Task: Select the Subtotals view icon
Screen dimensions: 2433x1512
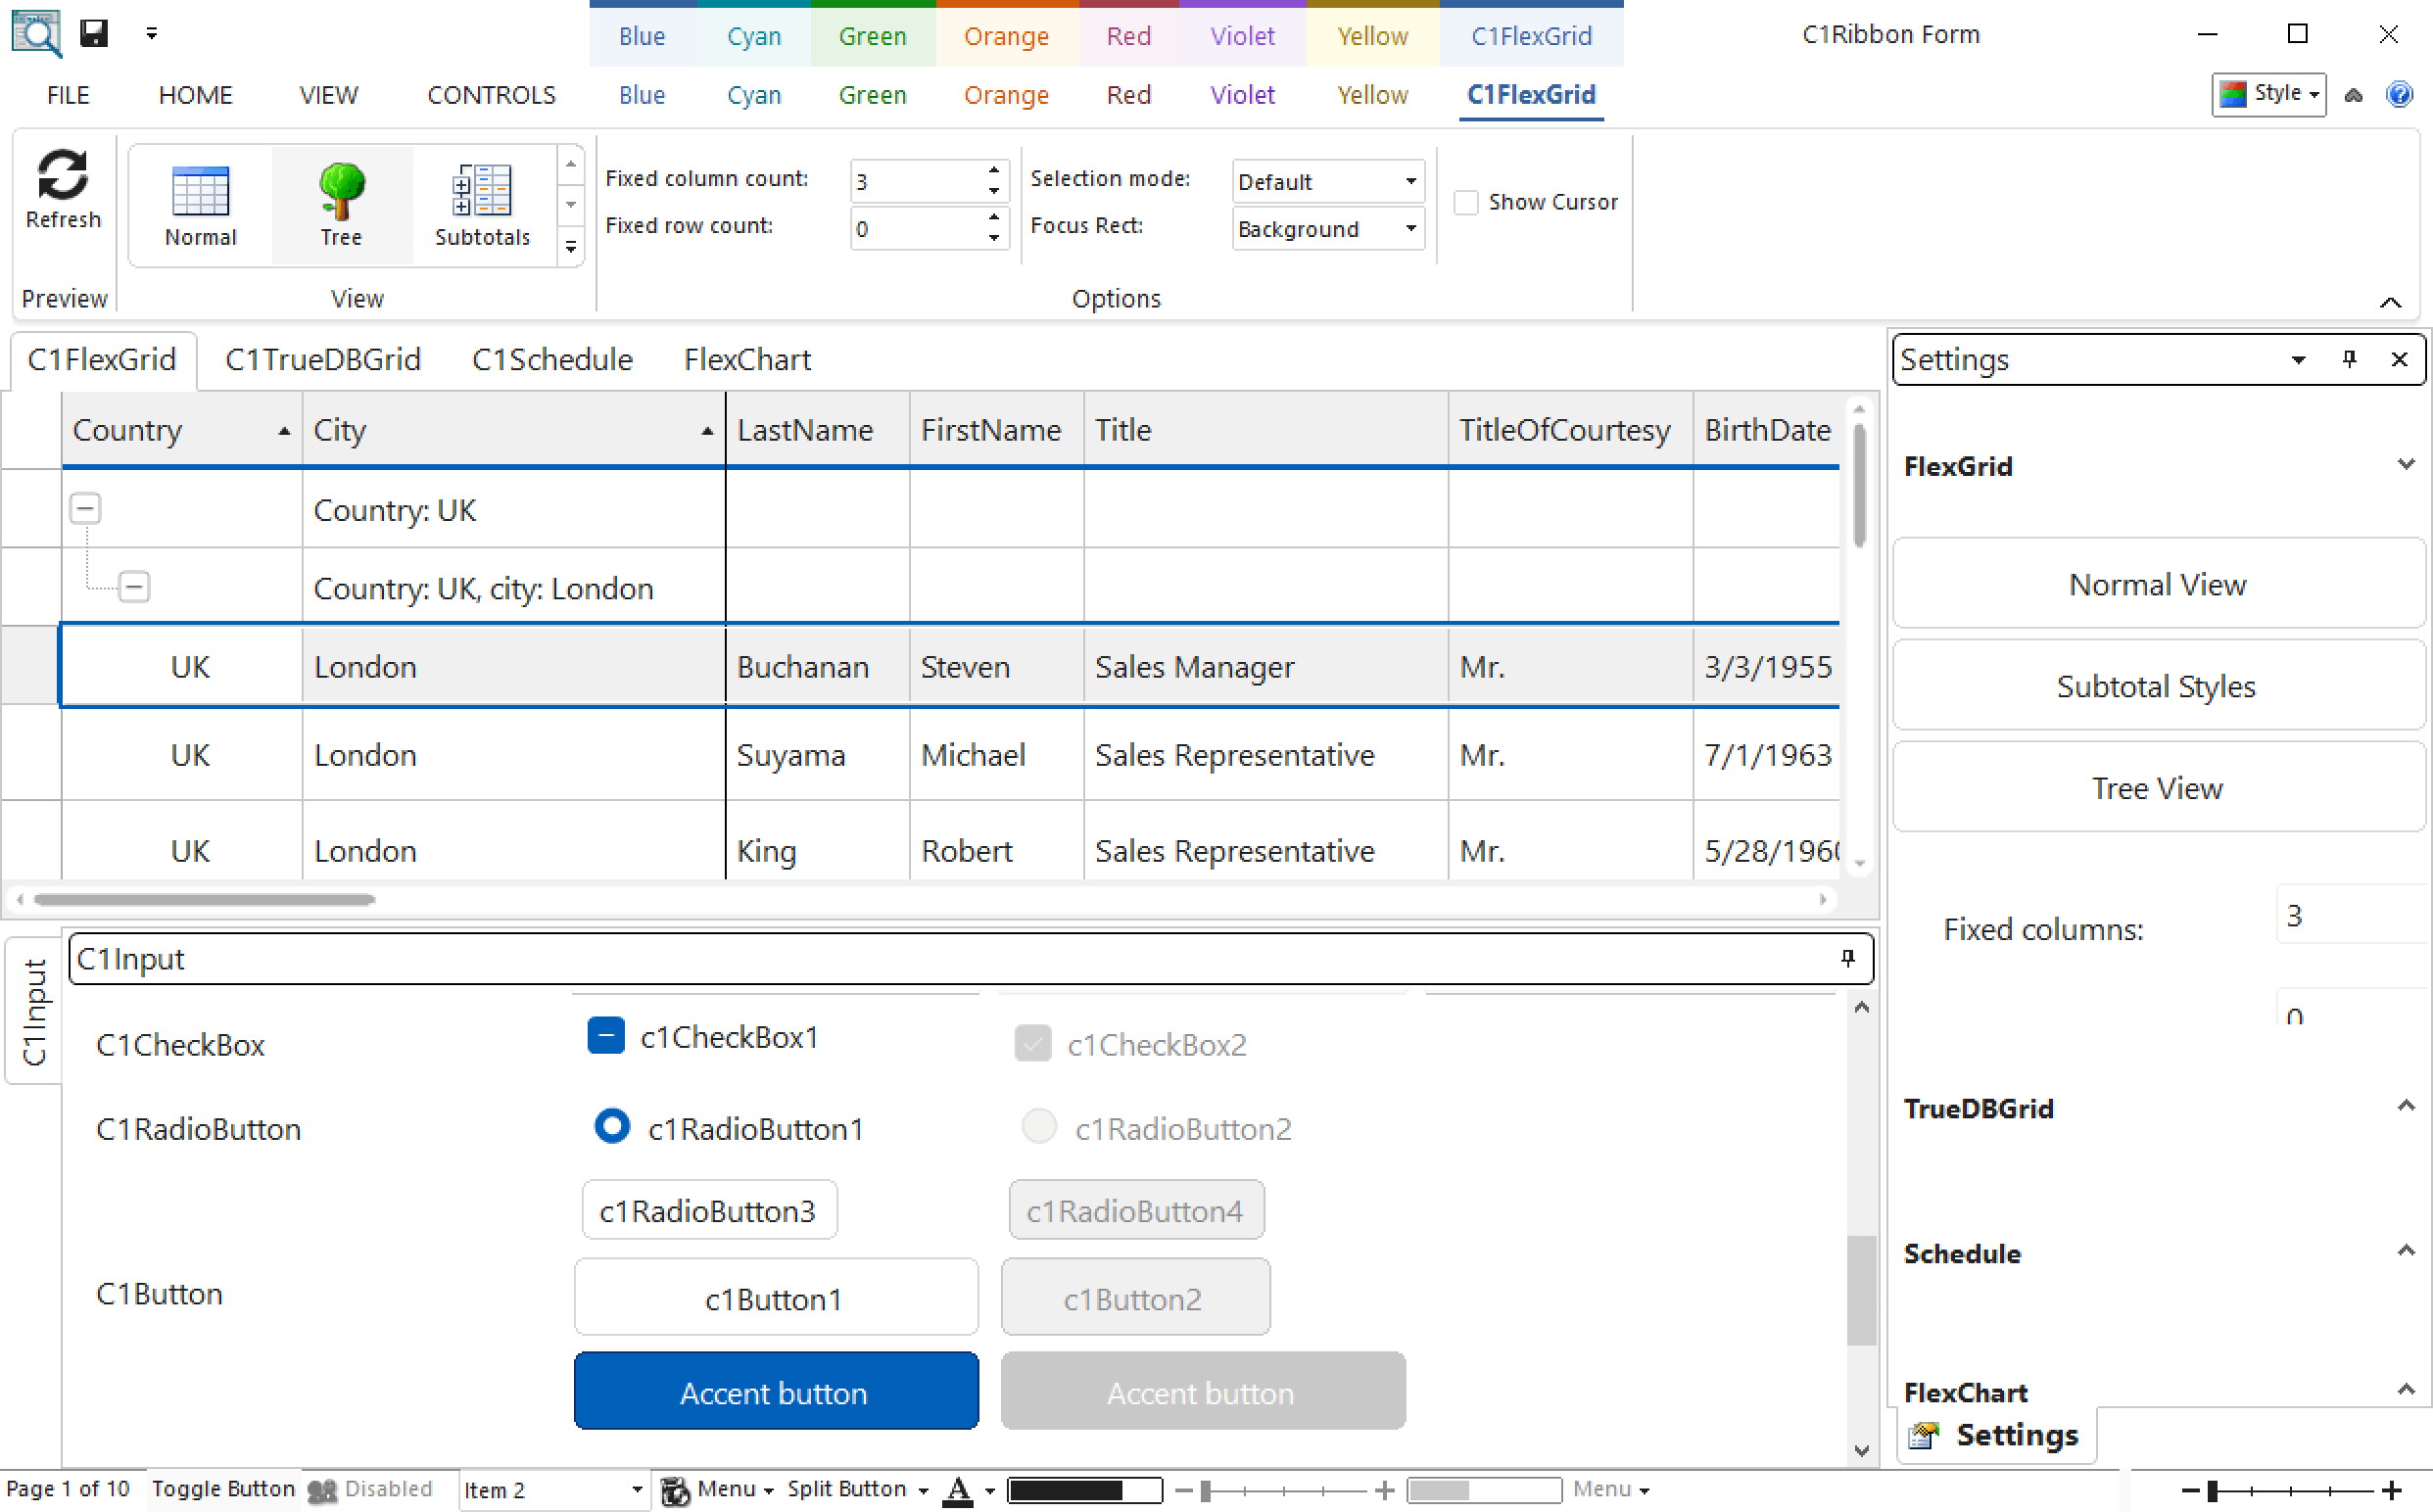Action: [x=482, y=190]
